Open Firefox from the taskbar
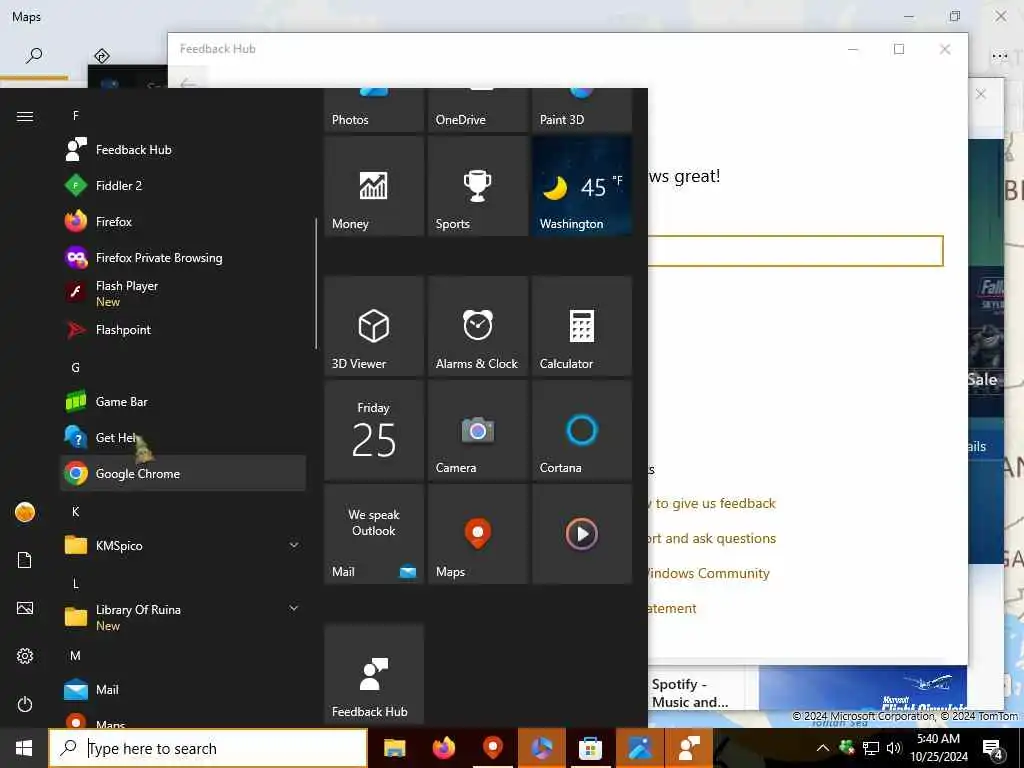 click(x=443, y=748)
